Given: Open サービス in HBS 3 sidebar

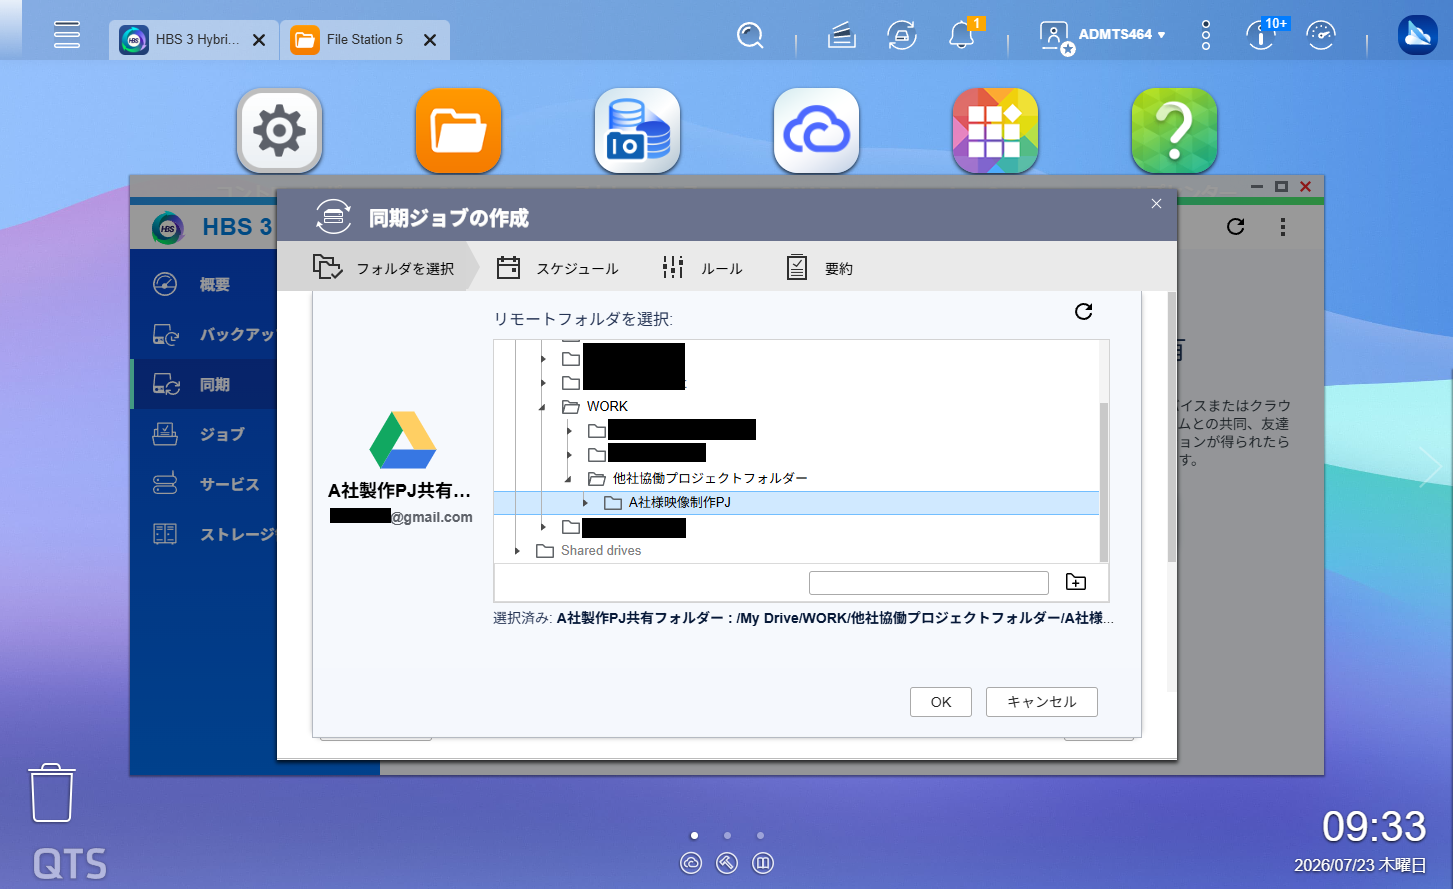Looking at the screenshot, I should tap(204, 485).
